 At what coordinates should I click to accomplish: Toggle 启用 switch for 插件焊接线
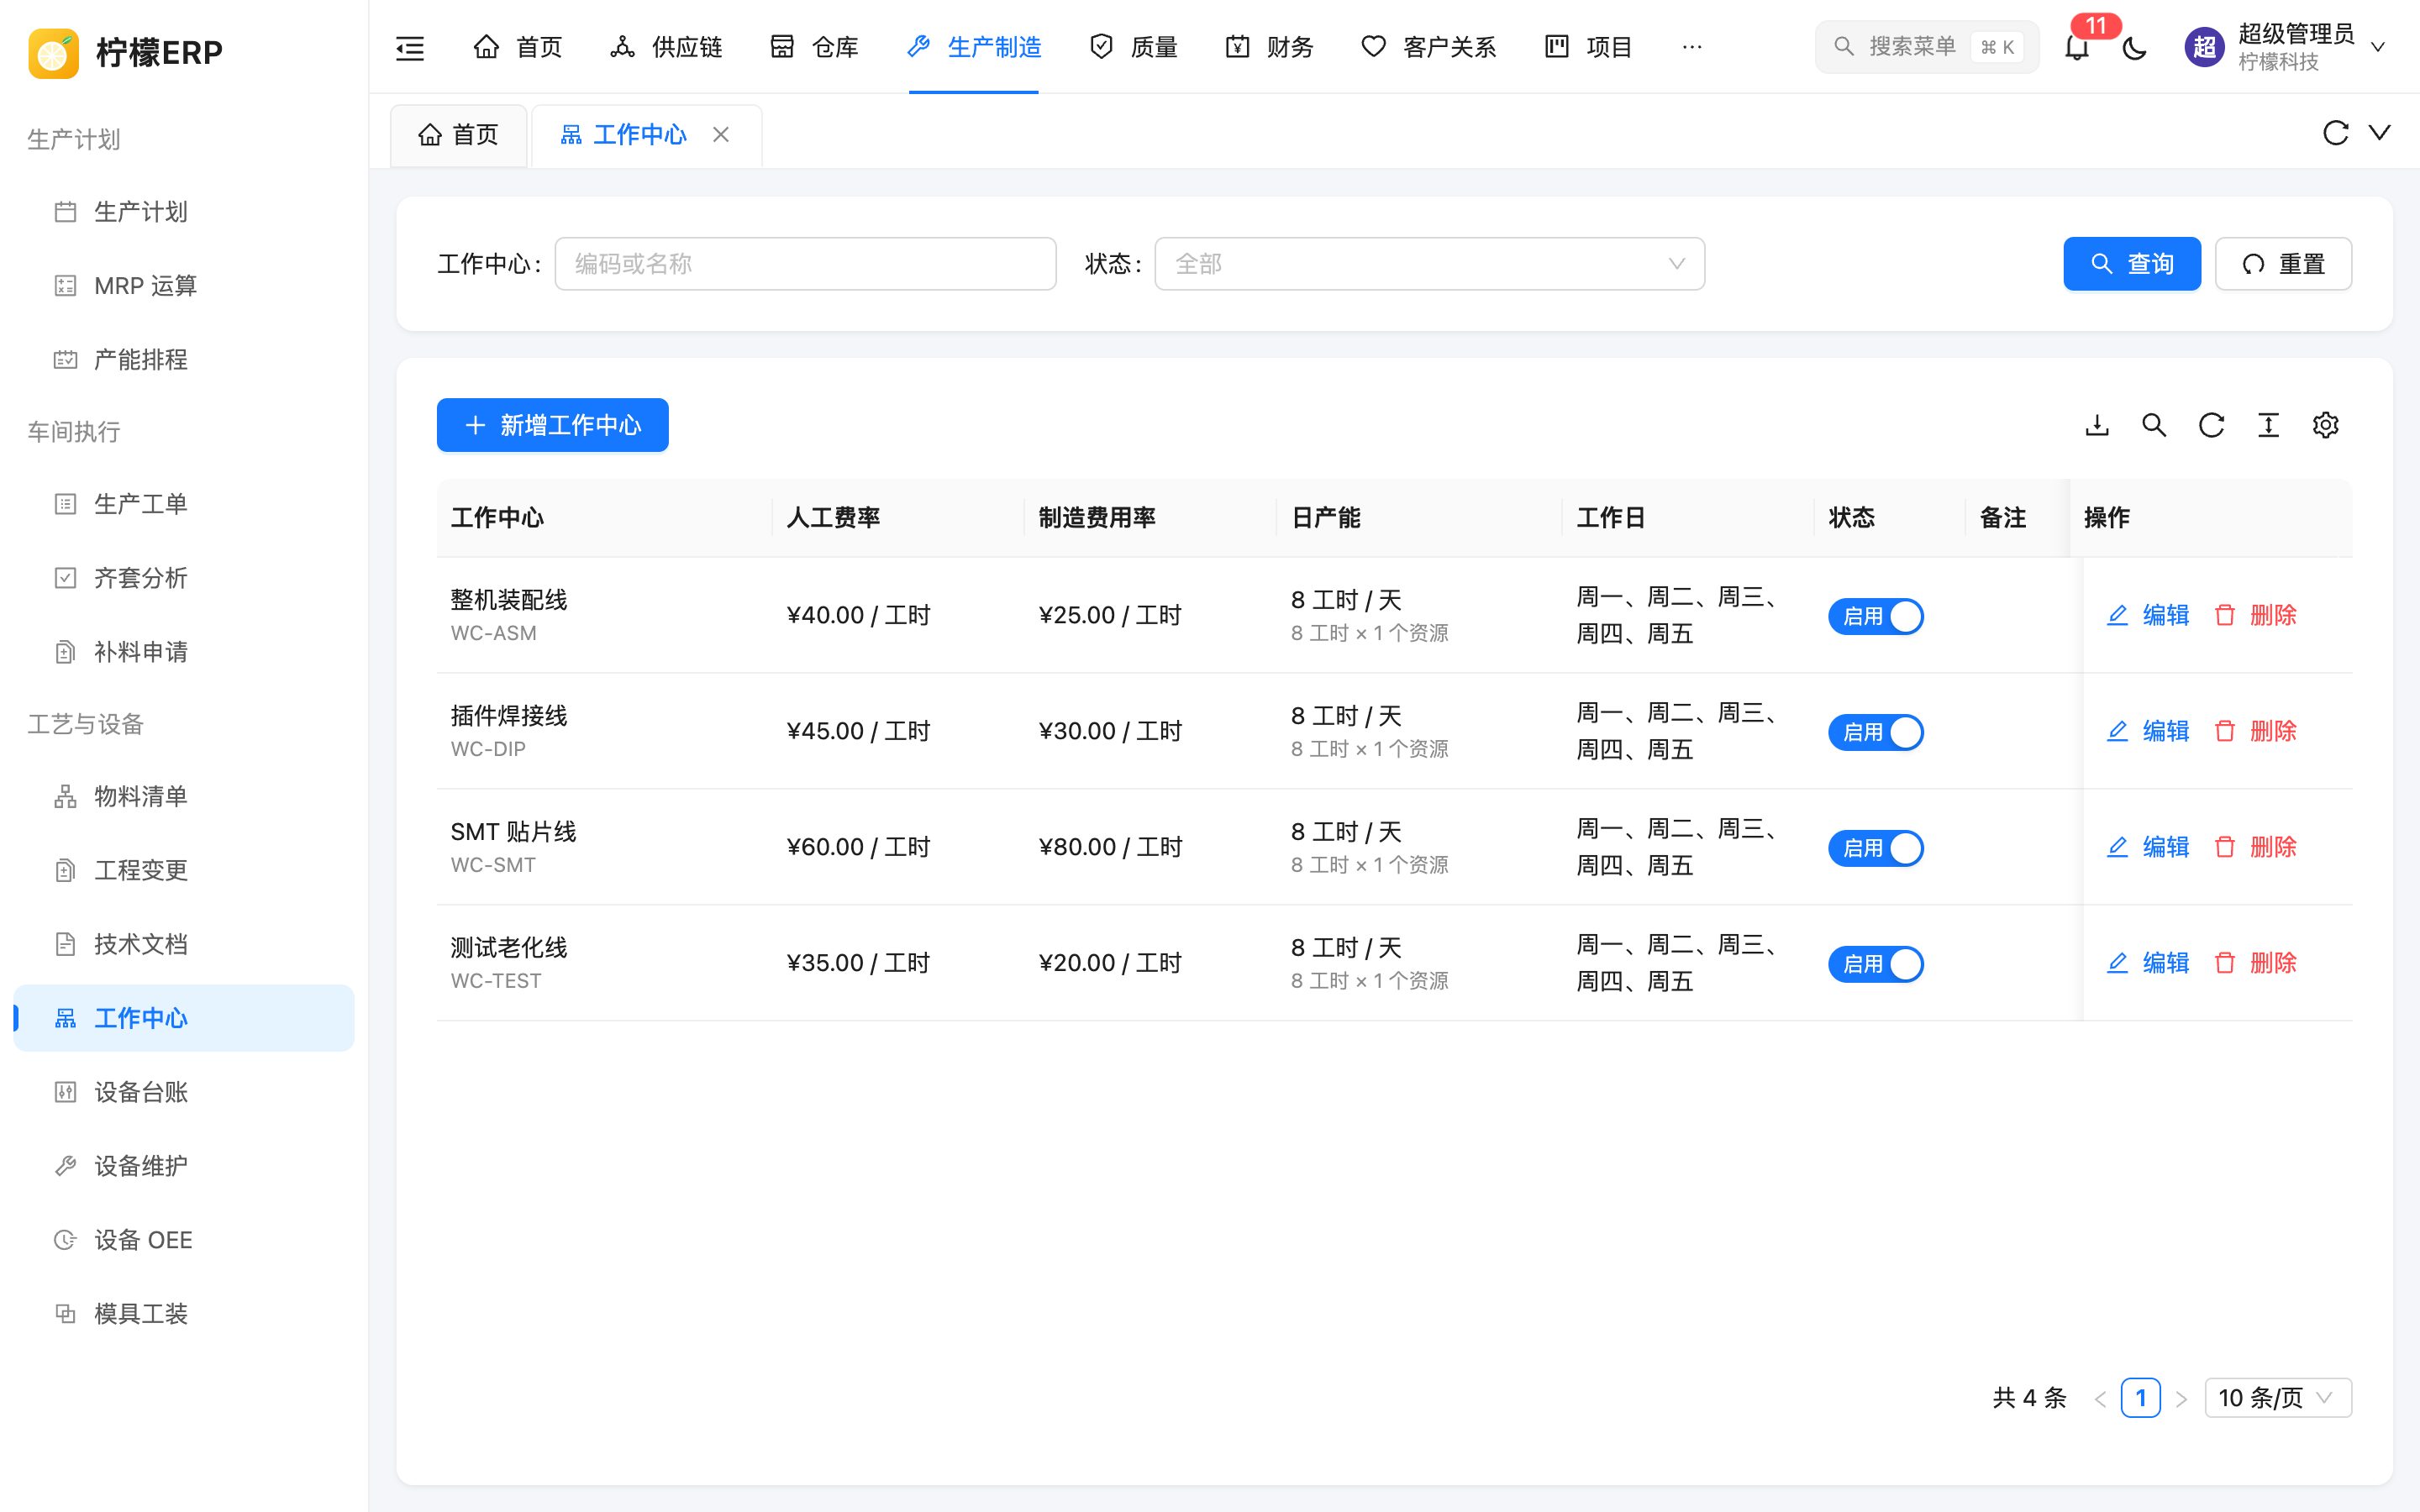(x=1875, y=732)
